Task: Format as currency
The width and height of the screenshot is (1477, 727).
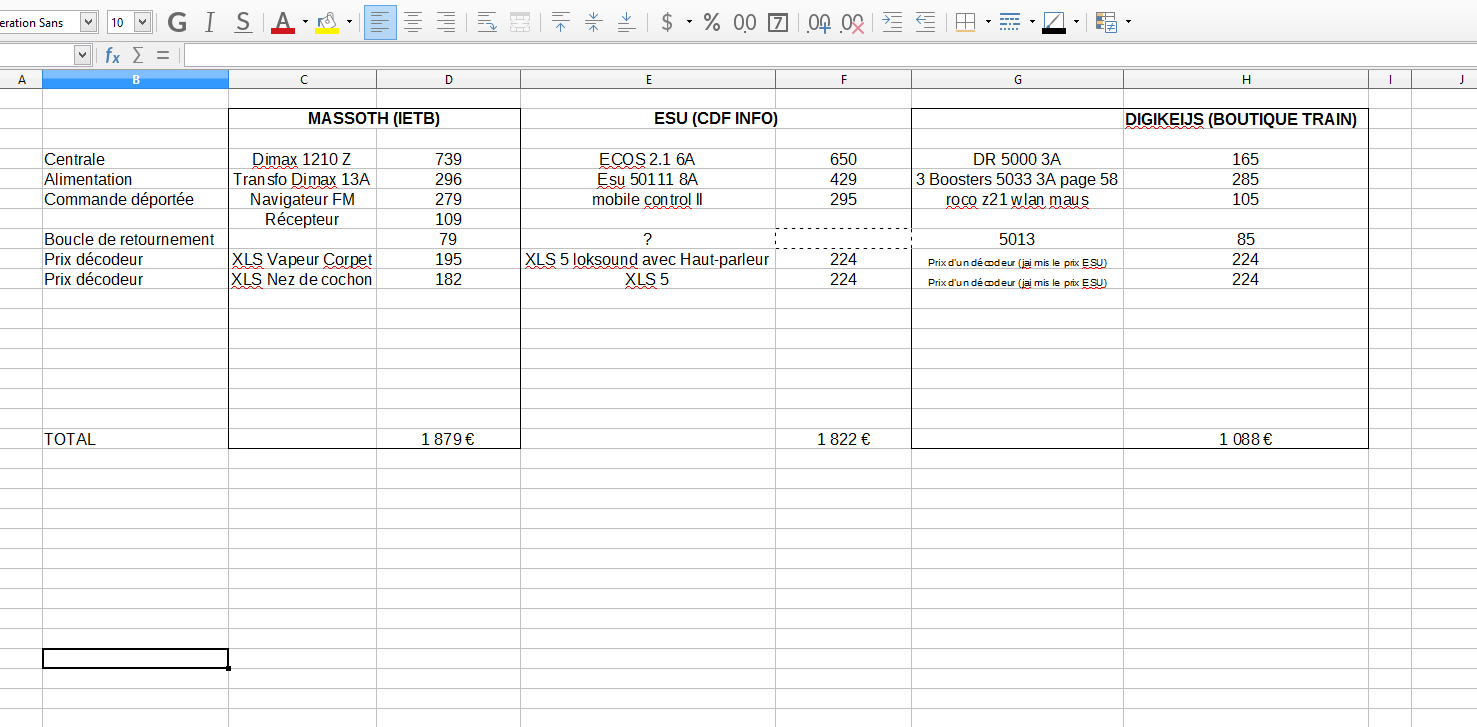Action: tap(667, 22)
